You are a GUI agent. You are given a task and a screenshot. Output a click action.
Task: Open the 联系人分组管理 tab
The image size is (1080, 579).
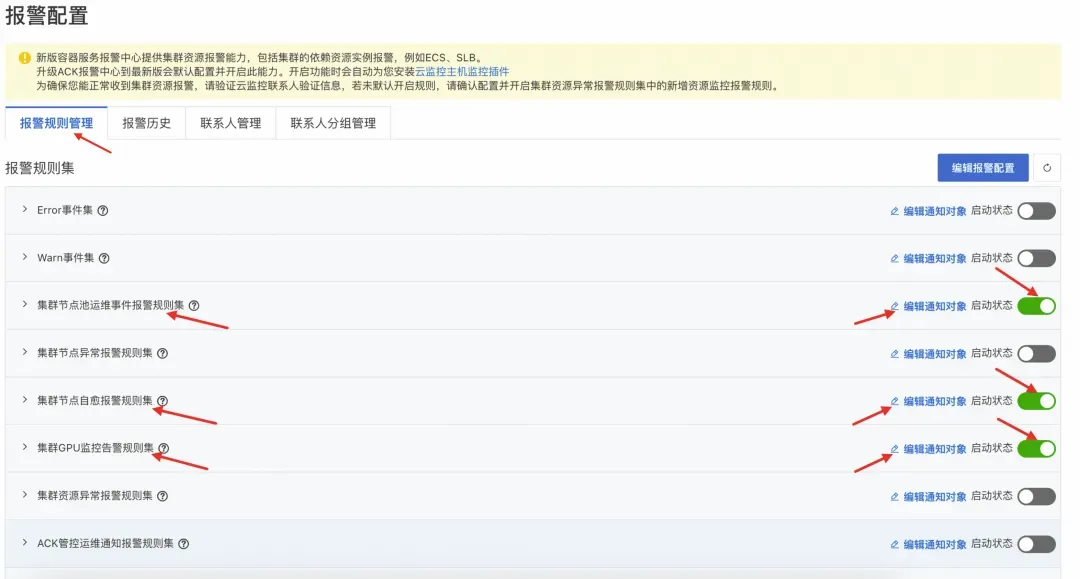(x=333, y=123)
